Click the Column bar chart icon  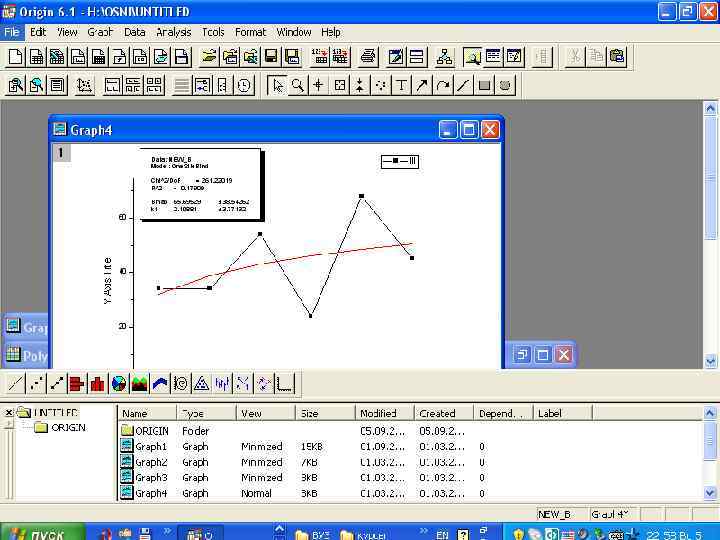click(98, 383)
